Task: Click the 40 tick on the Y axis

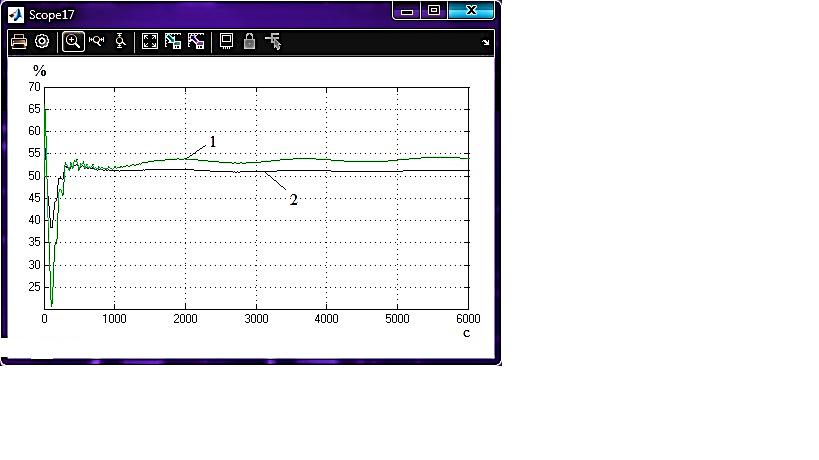Action: coord(34,220)
